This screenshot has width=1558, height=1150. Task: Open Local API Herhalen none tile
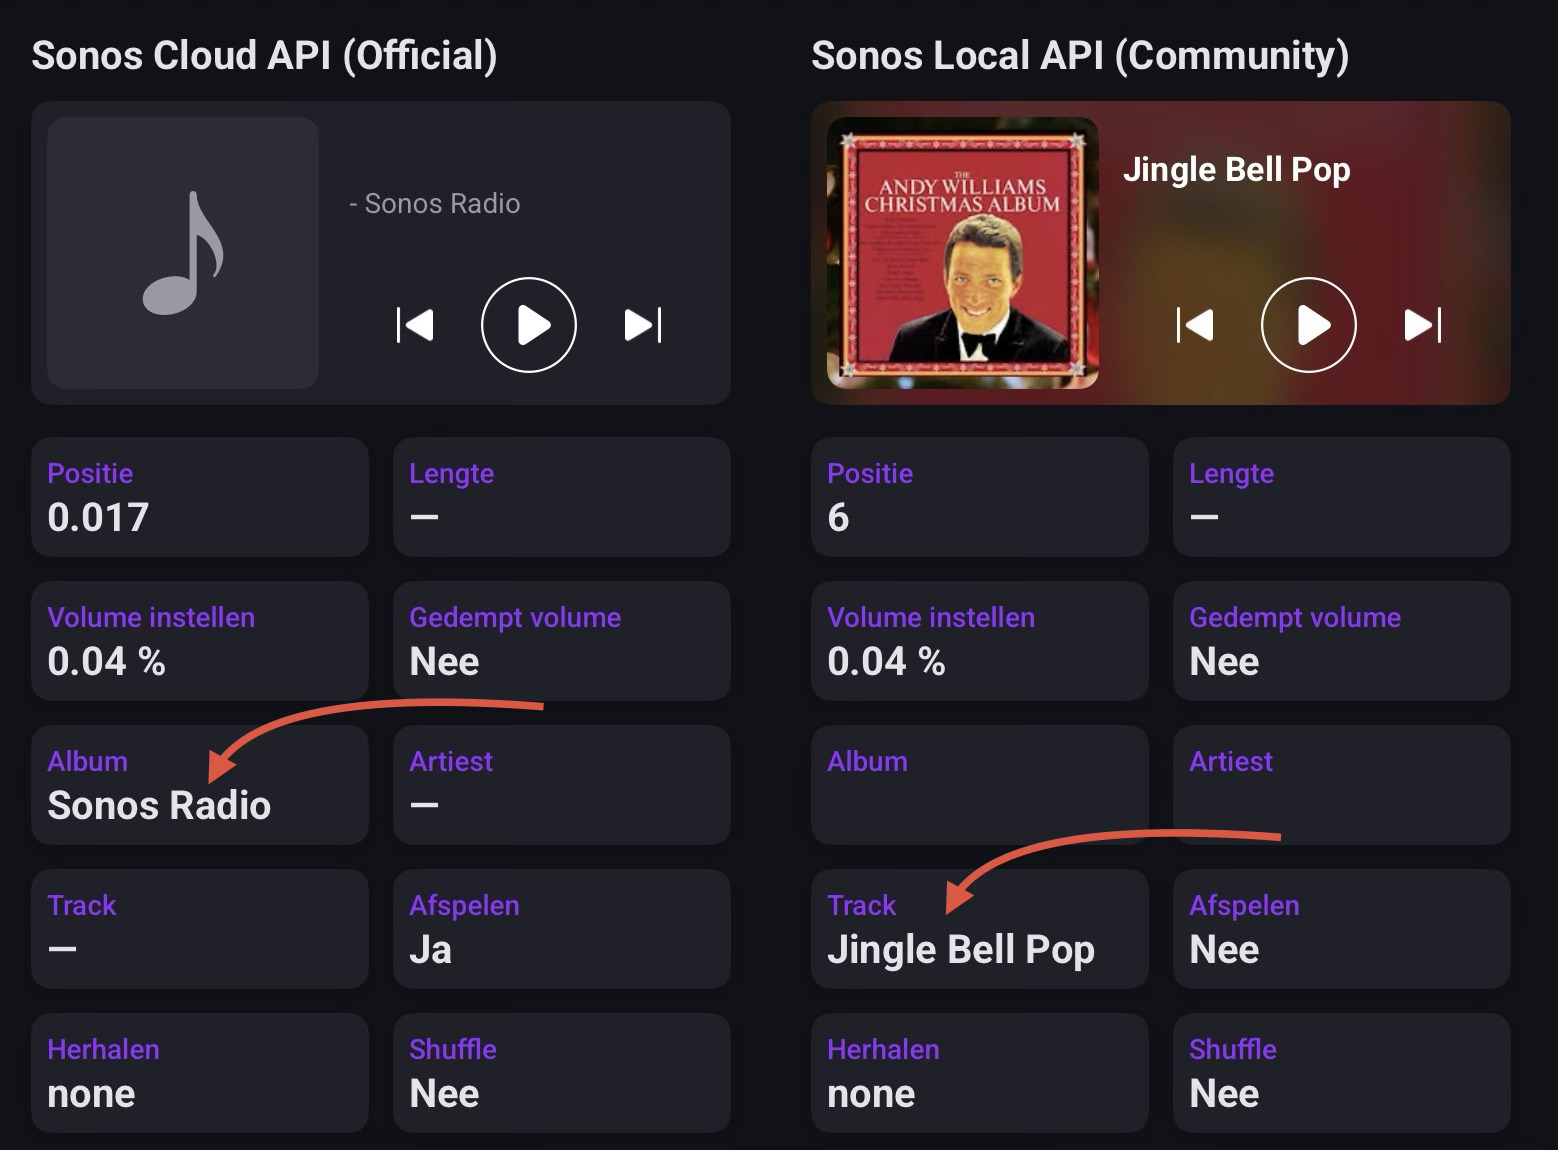[980, 1073]
